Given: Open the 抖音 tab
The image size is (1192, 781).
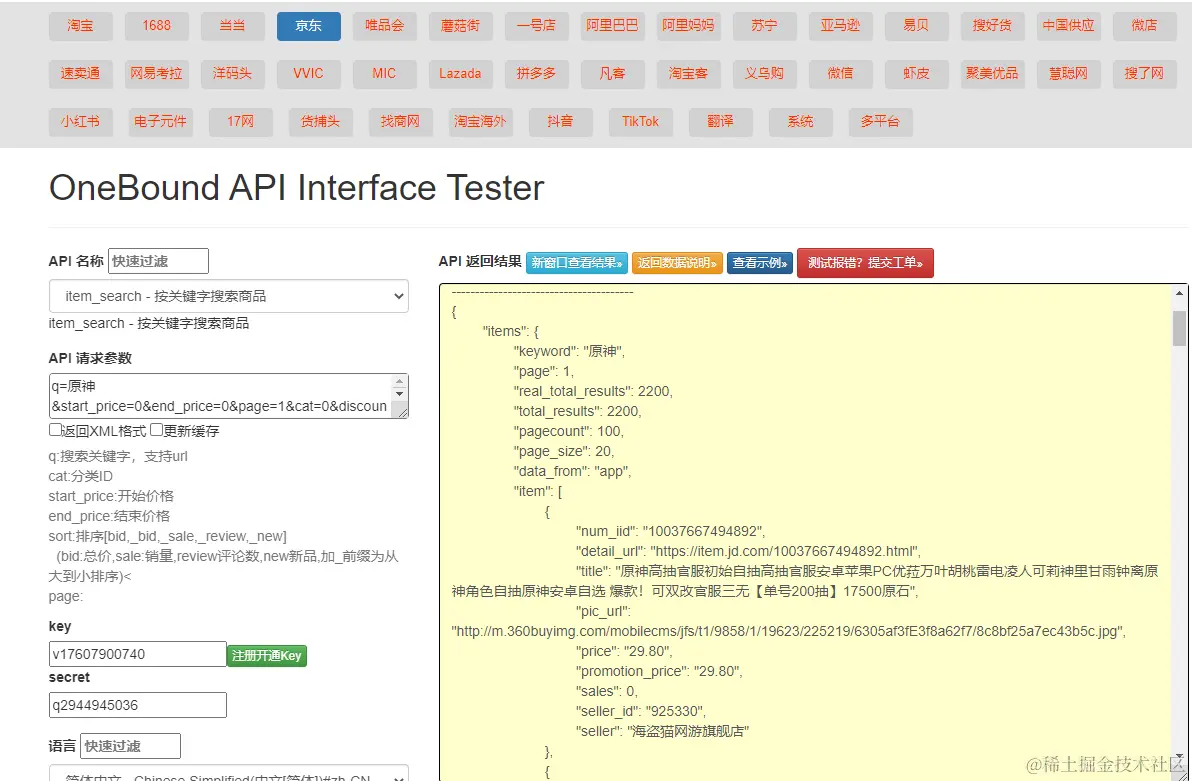Looking at the screenshot, I should [561, 122].
